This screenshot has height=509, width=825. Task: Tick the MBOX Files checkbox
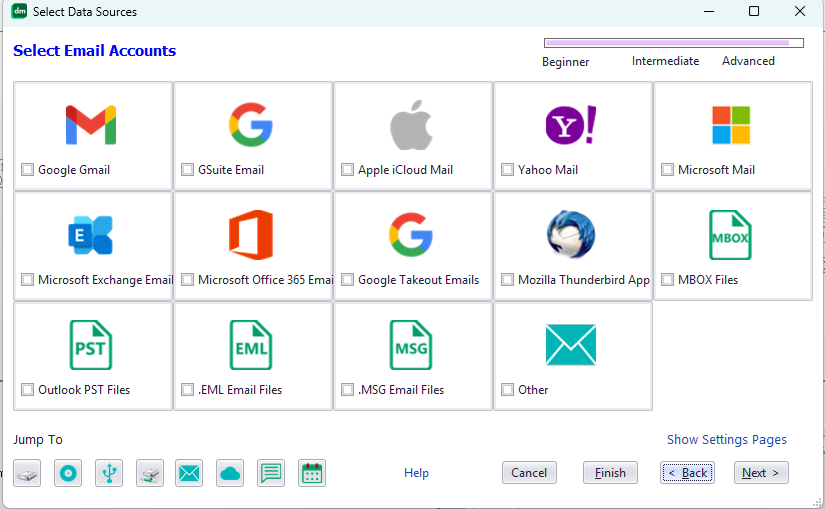click(x=667, y=280)
